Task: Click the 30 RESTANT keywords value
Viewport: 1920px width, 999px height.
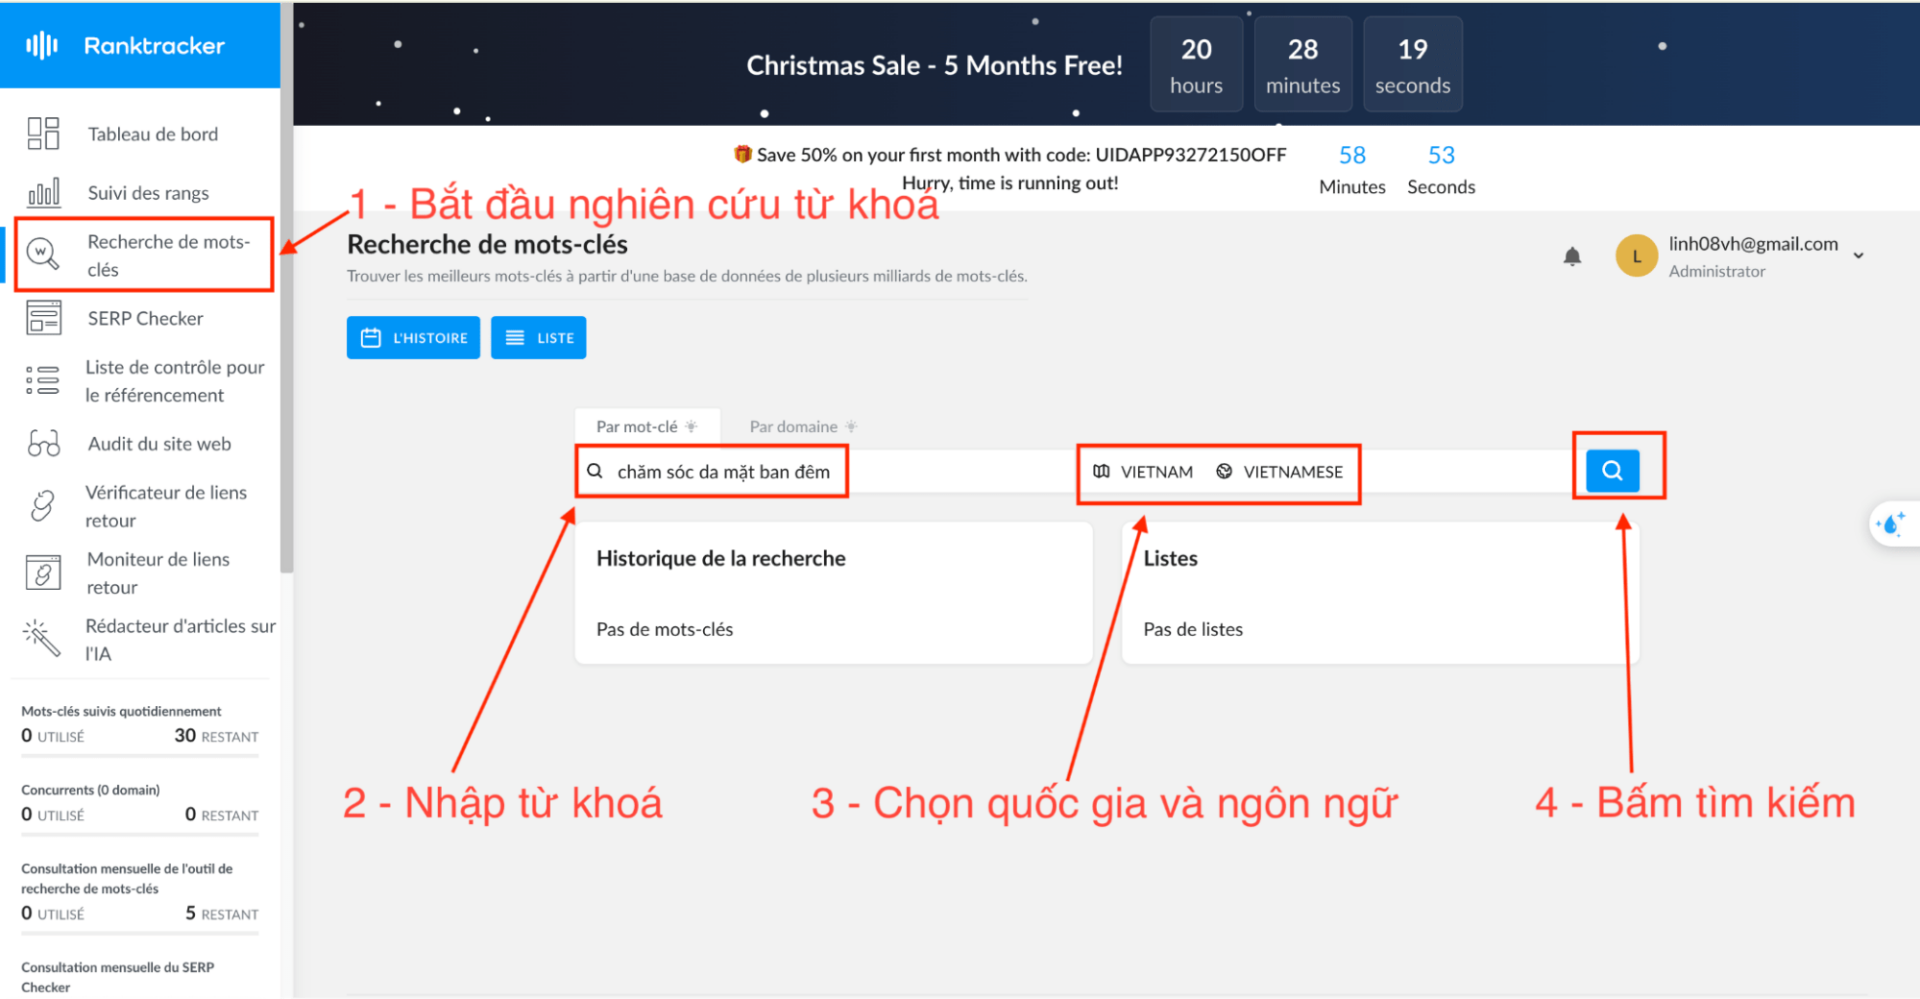Action: [216, 736]
